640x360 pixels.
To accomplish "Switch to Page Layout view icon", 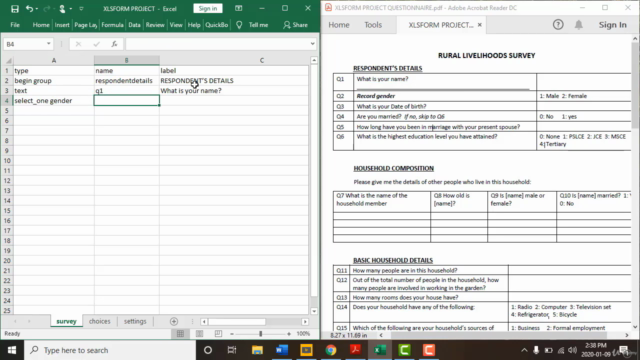I will (x=199, y=334).
